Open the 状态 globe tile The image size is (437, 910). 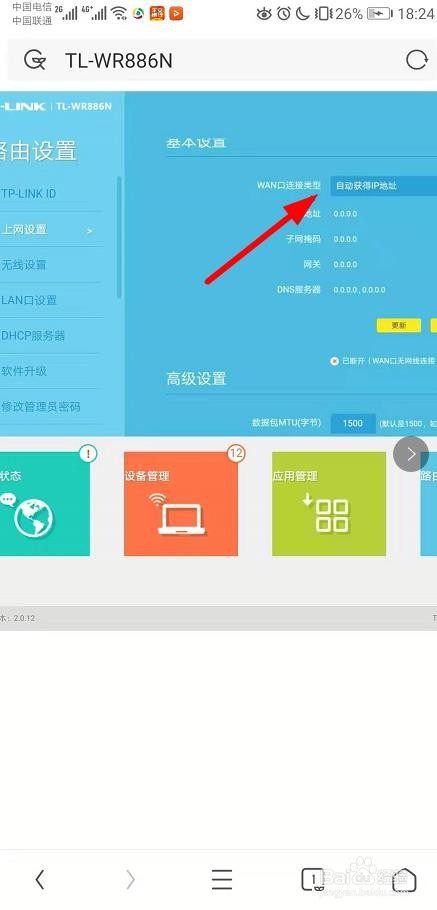click(x=45, y=504)
